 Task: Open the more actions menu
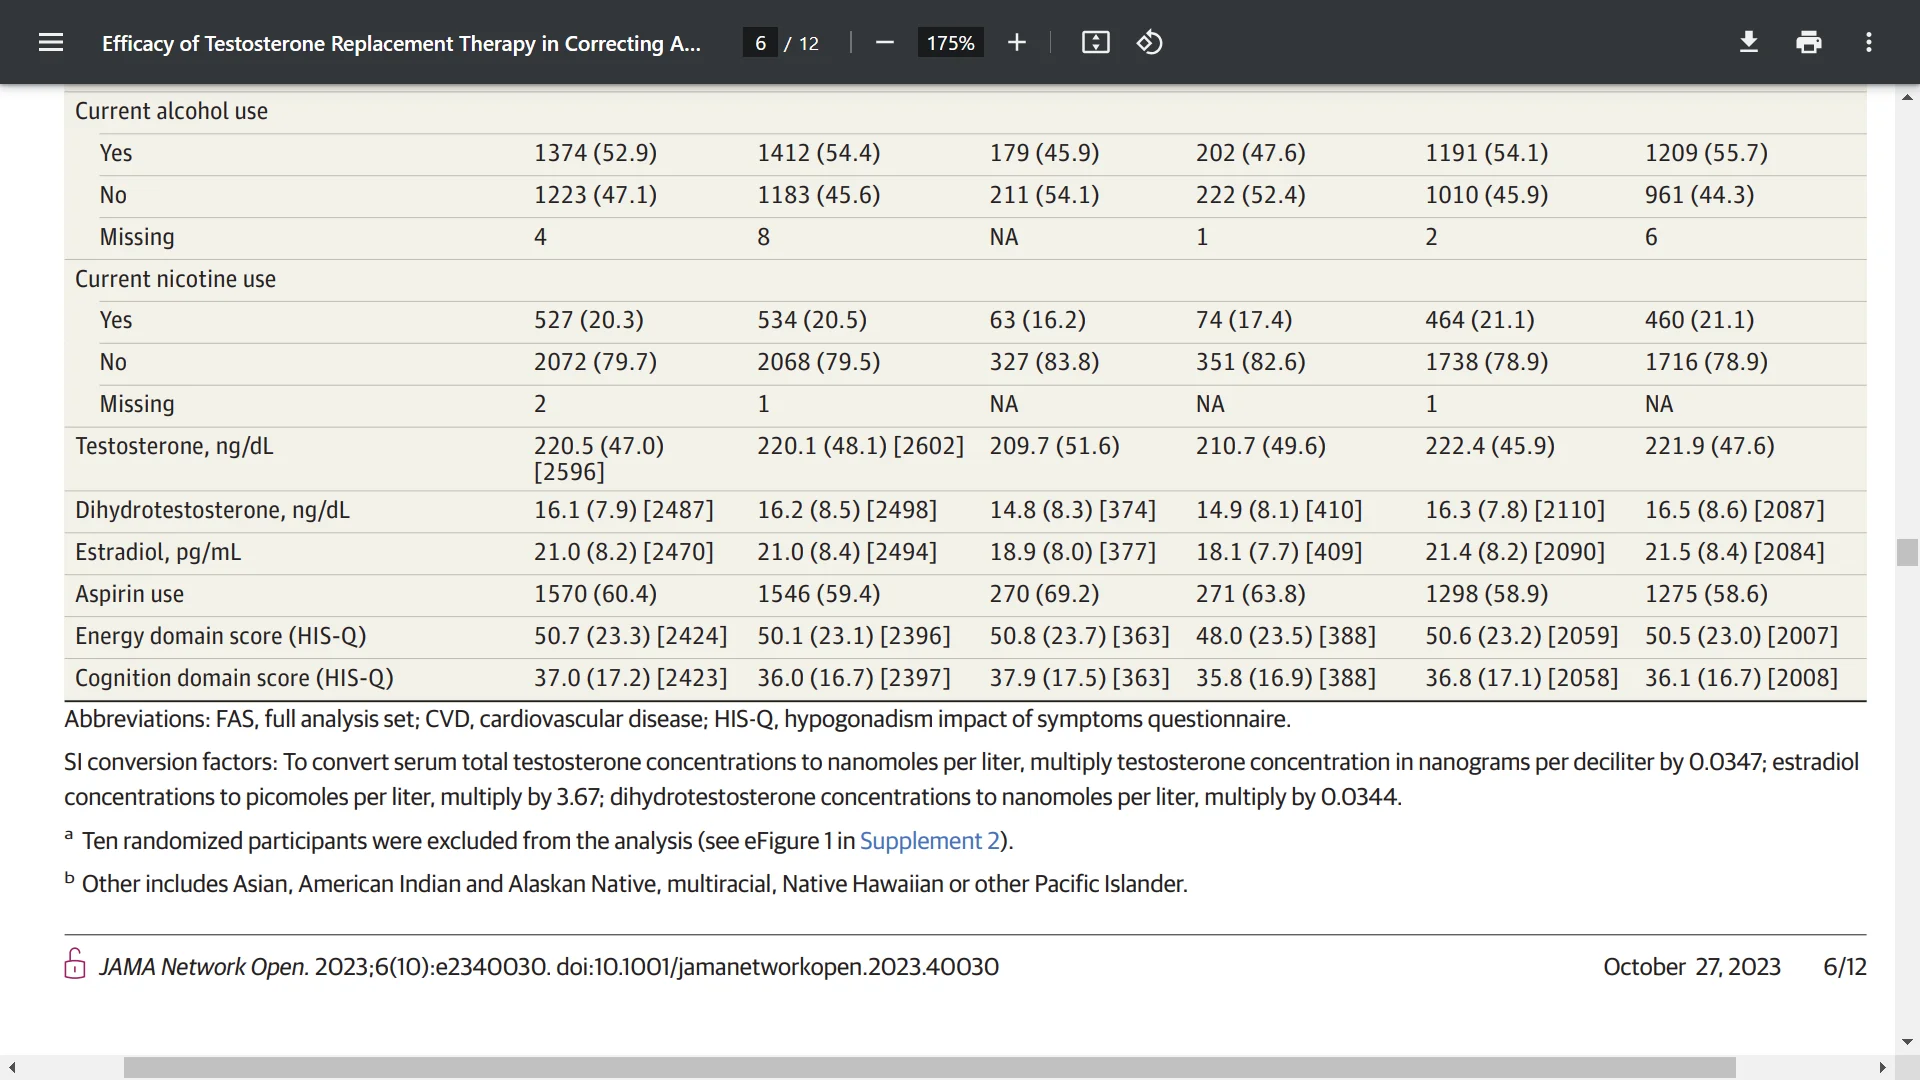point(1869,42)
